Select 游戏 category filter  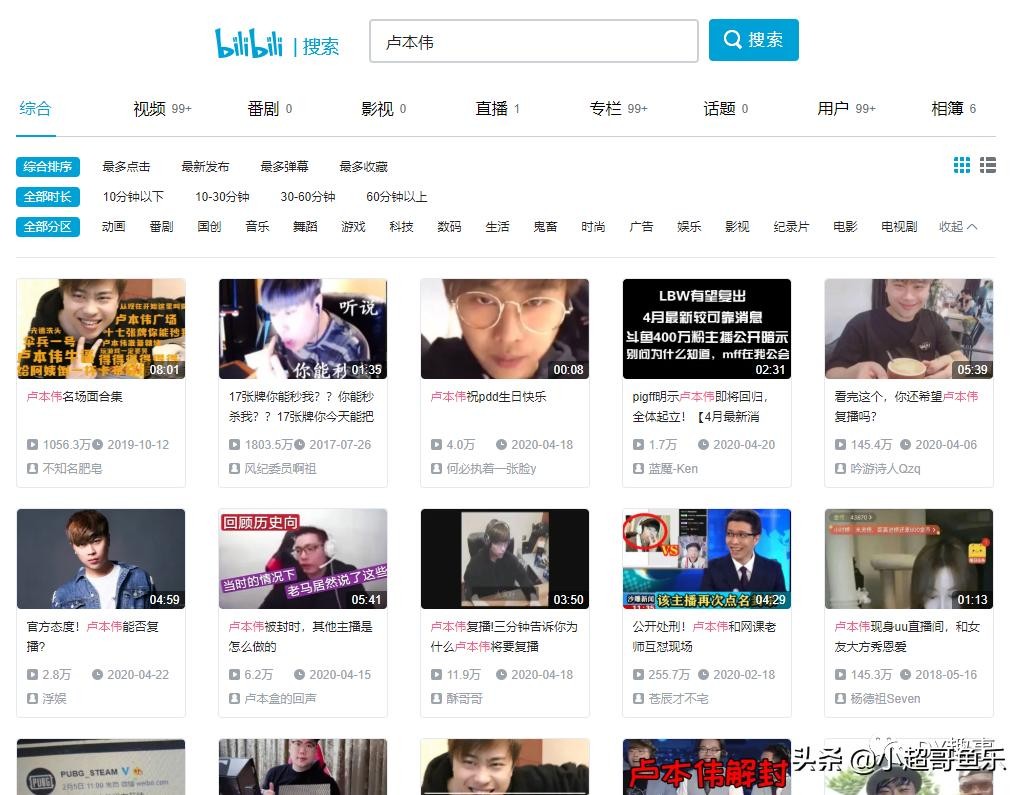(353, 227)
